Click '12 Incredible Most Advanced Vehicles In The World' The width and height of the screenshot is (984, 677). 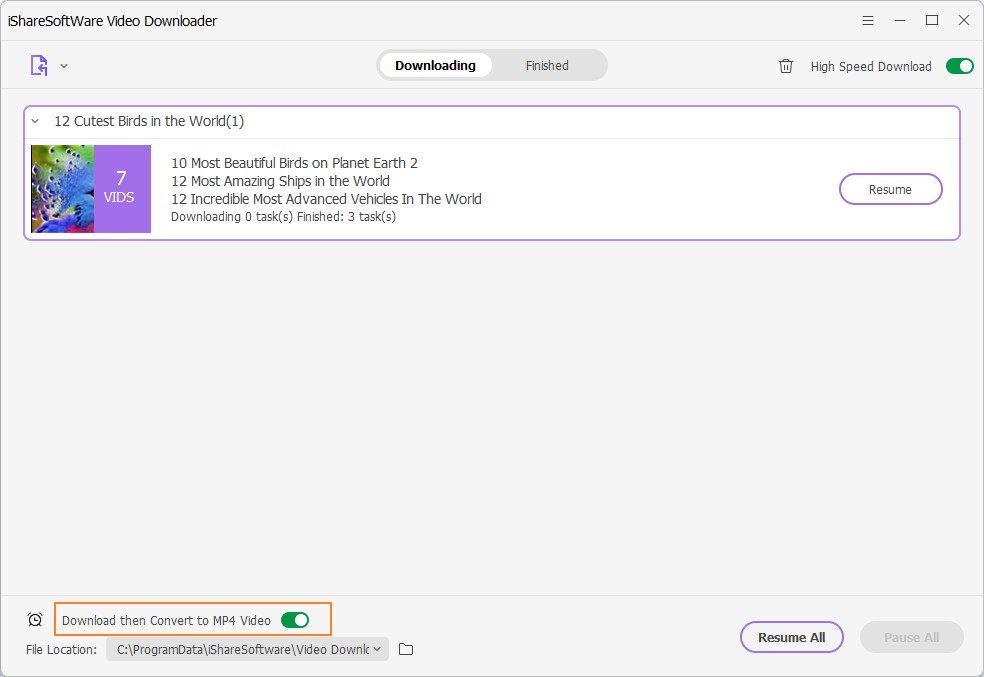[326, 199]
